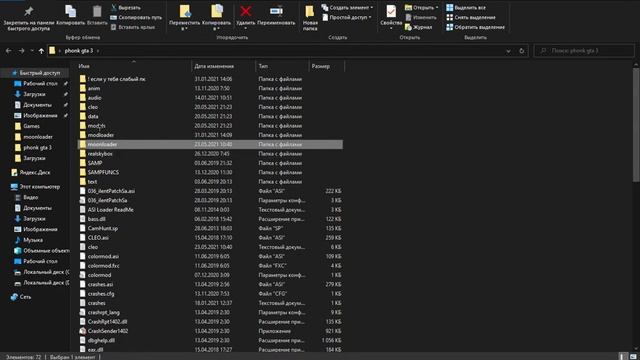The width and height of the screenshot is (640, 360).
Task: Click Изменить in the Открыть group
Action: click(x=420, y=18)
